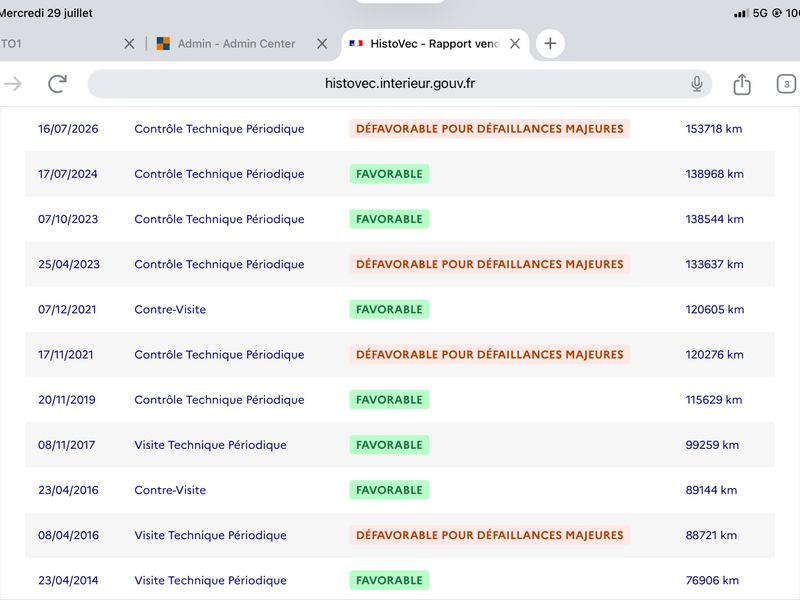Click the mileage 153718 km
800x600 pixels.
point(714,129)
